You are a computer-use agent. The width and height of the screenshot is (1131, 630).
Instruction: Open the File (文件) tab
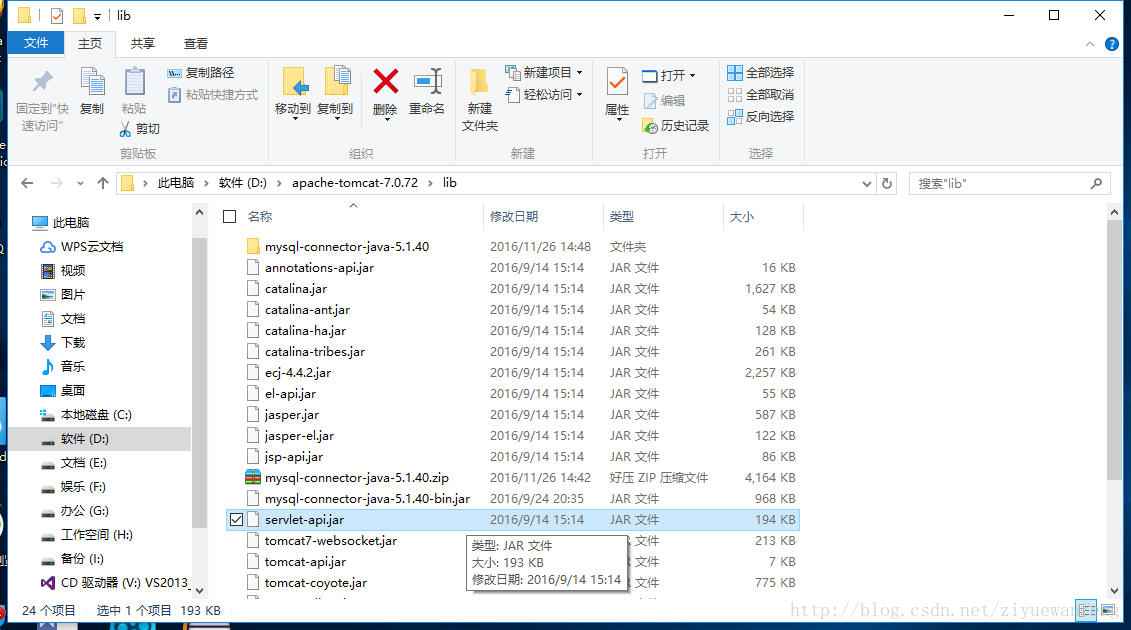click(35, 43)
